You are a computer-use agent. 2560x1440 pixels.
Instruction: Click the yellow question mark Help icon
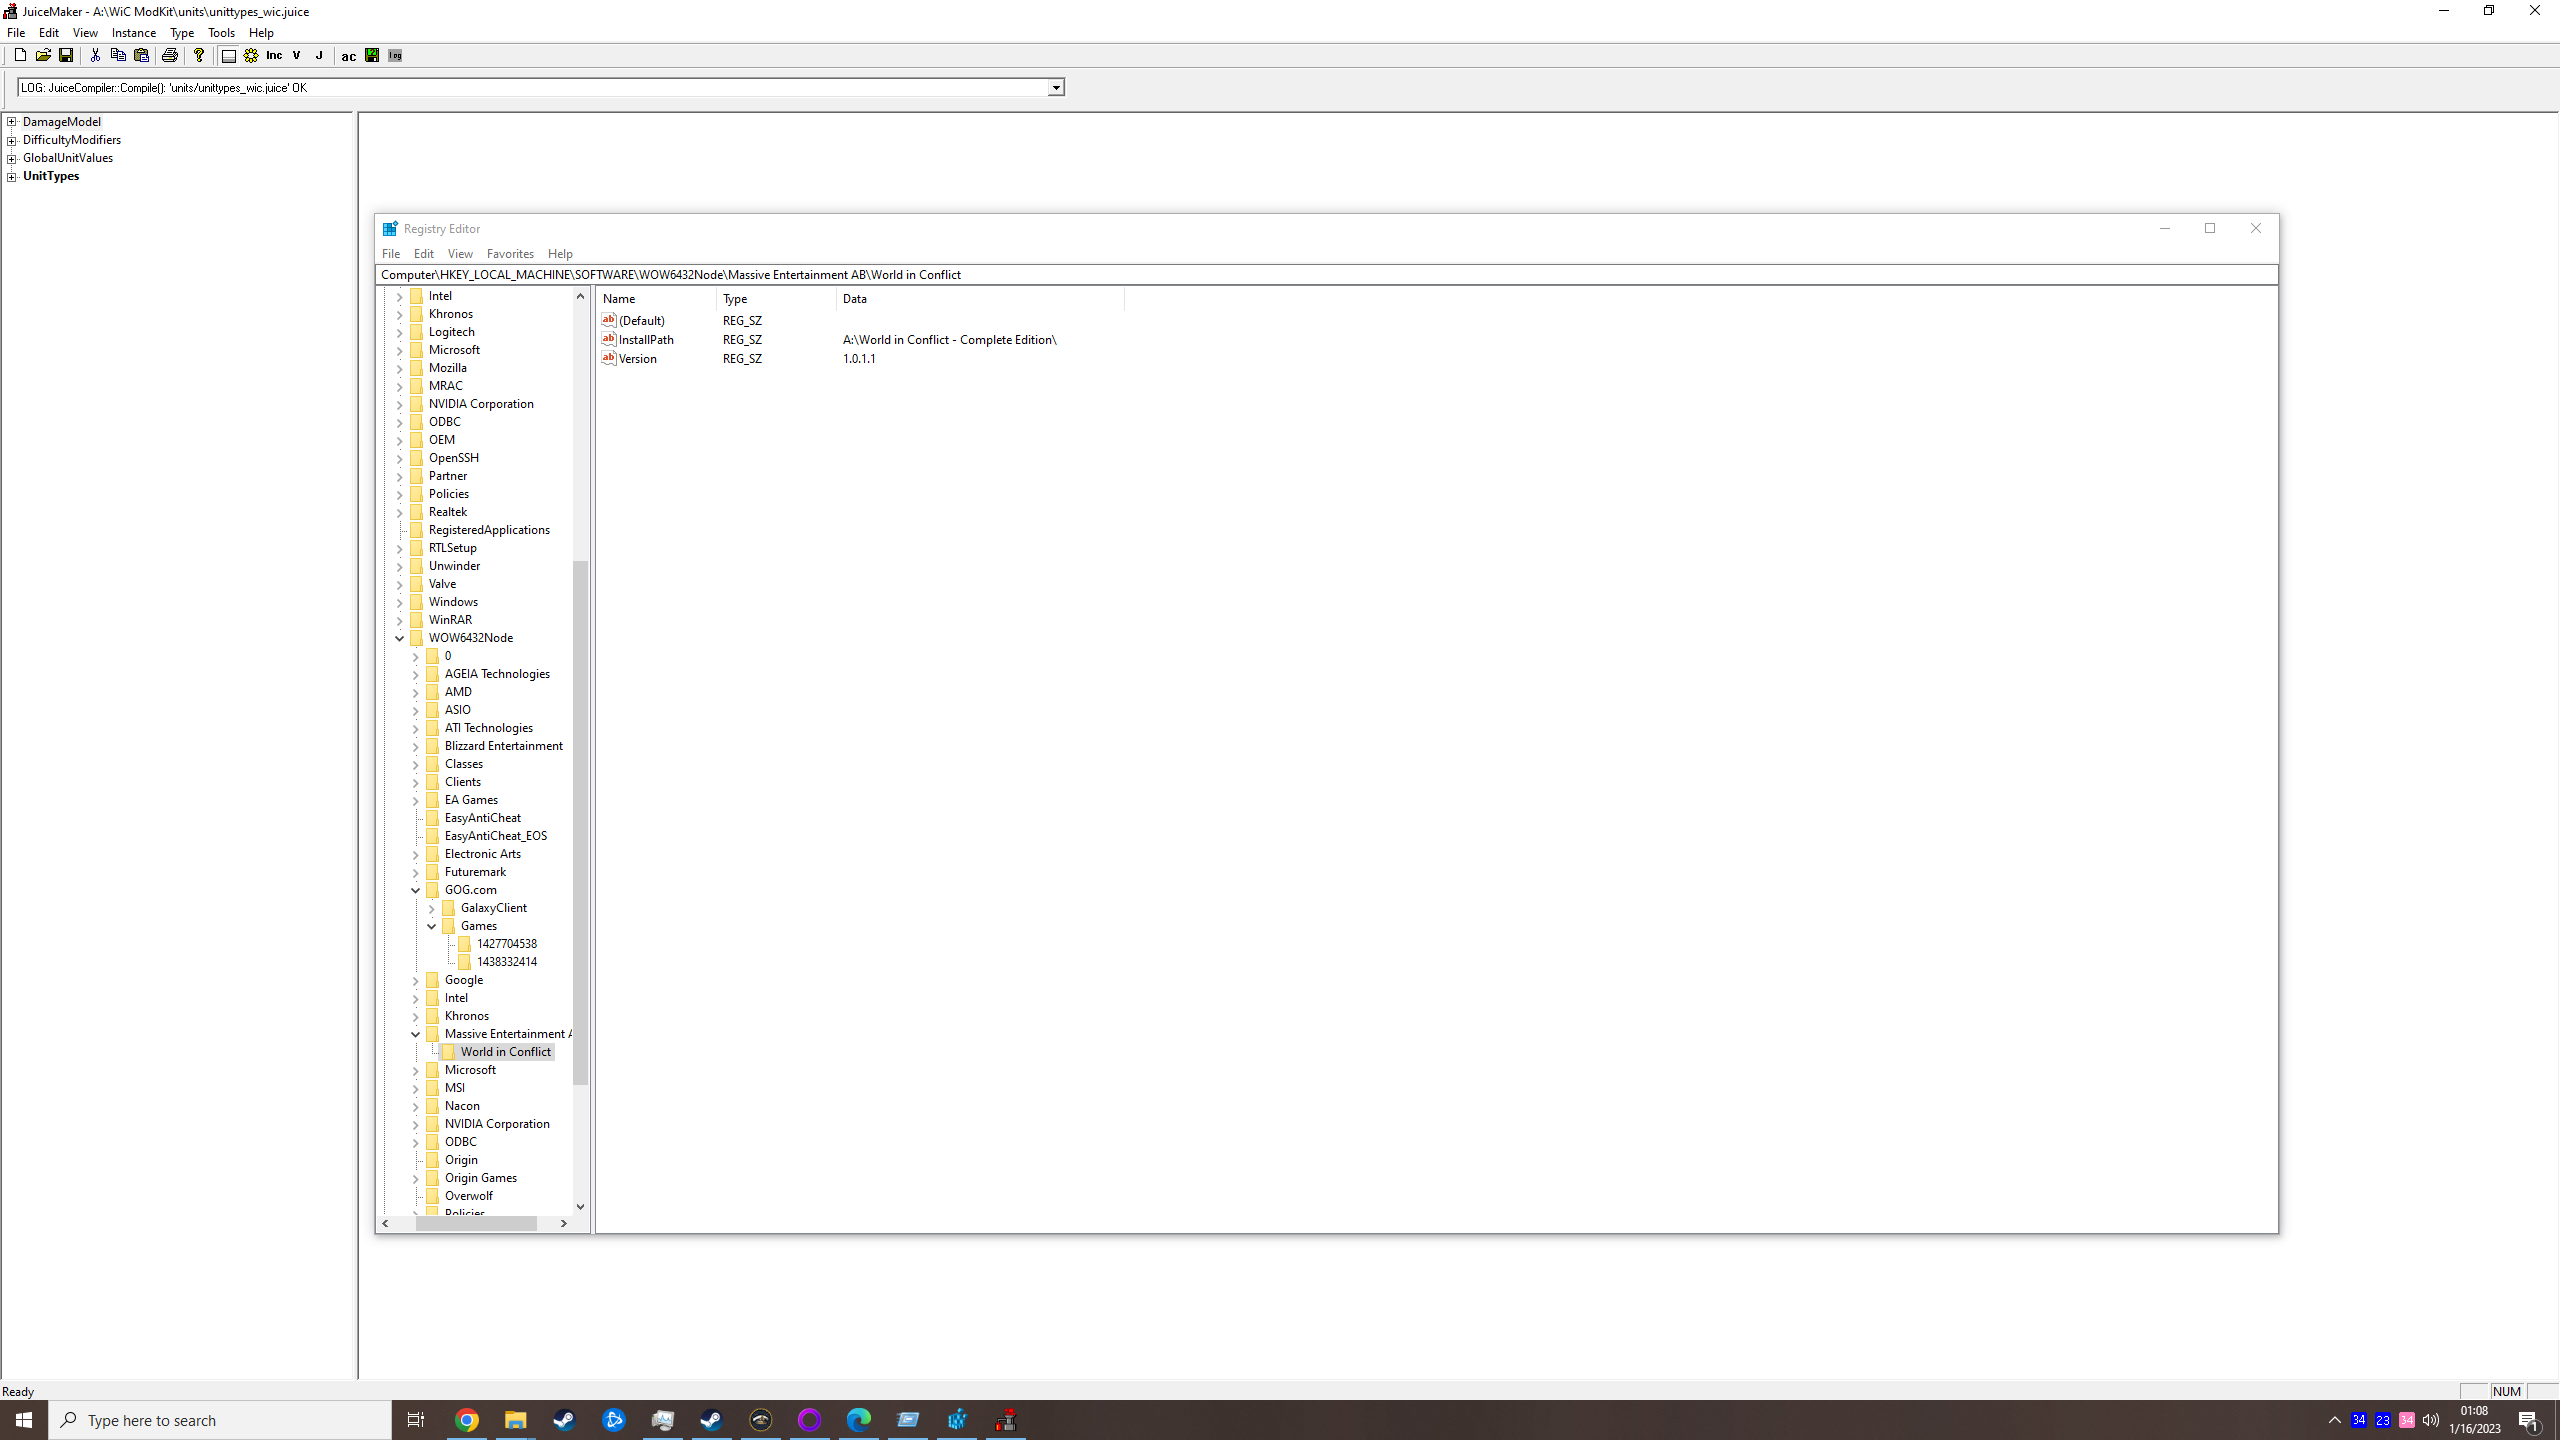point(199,55)
